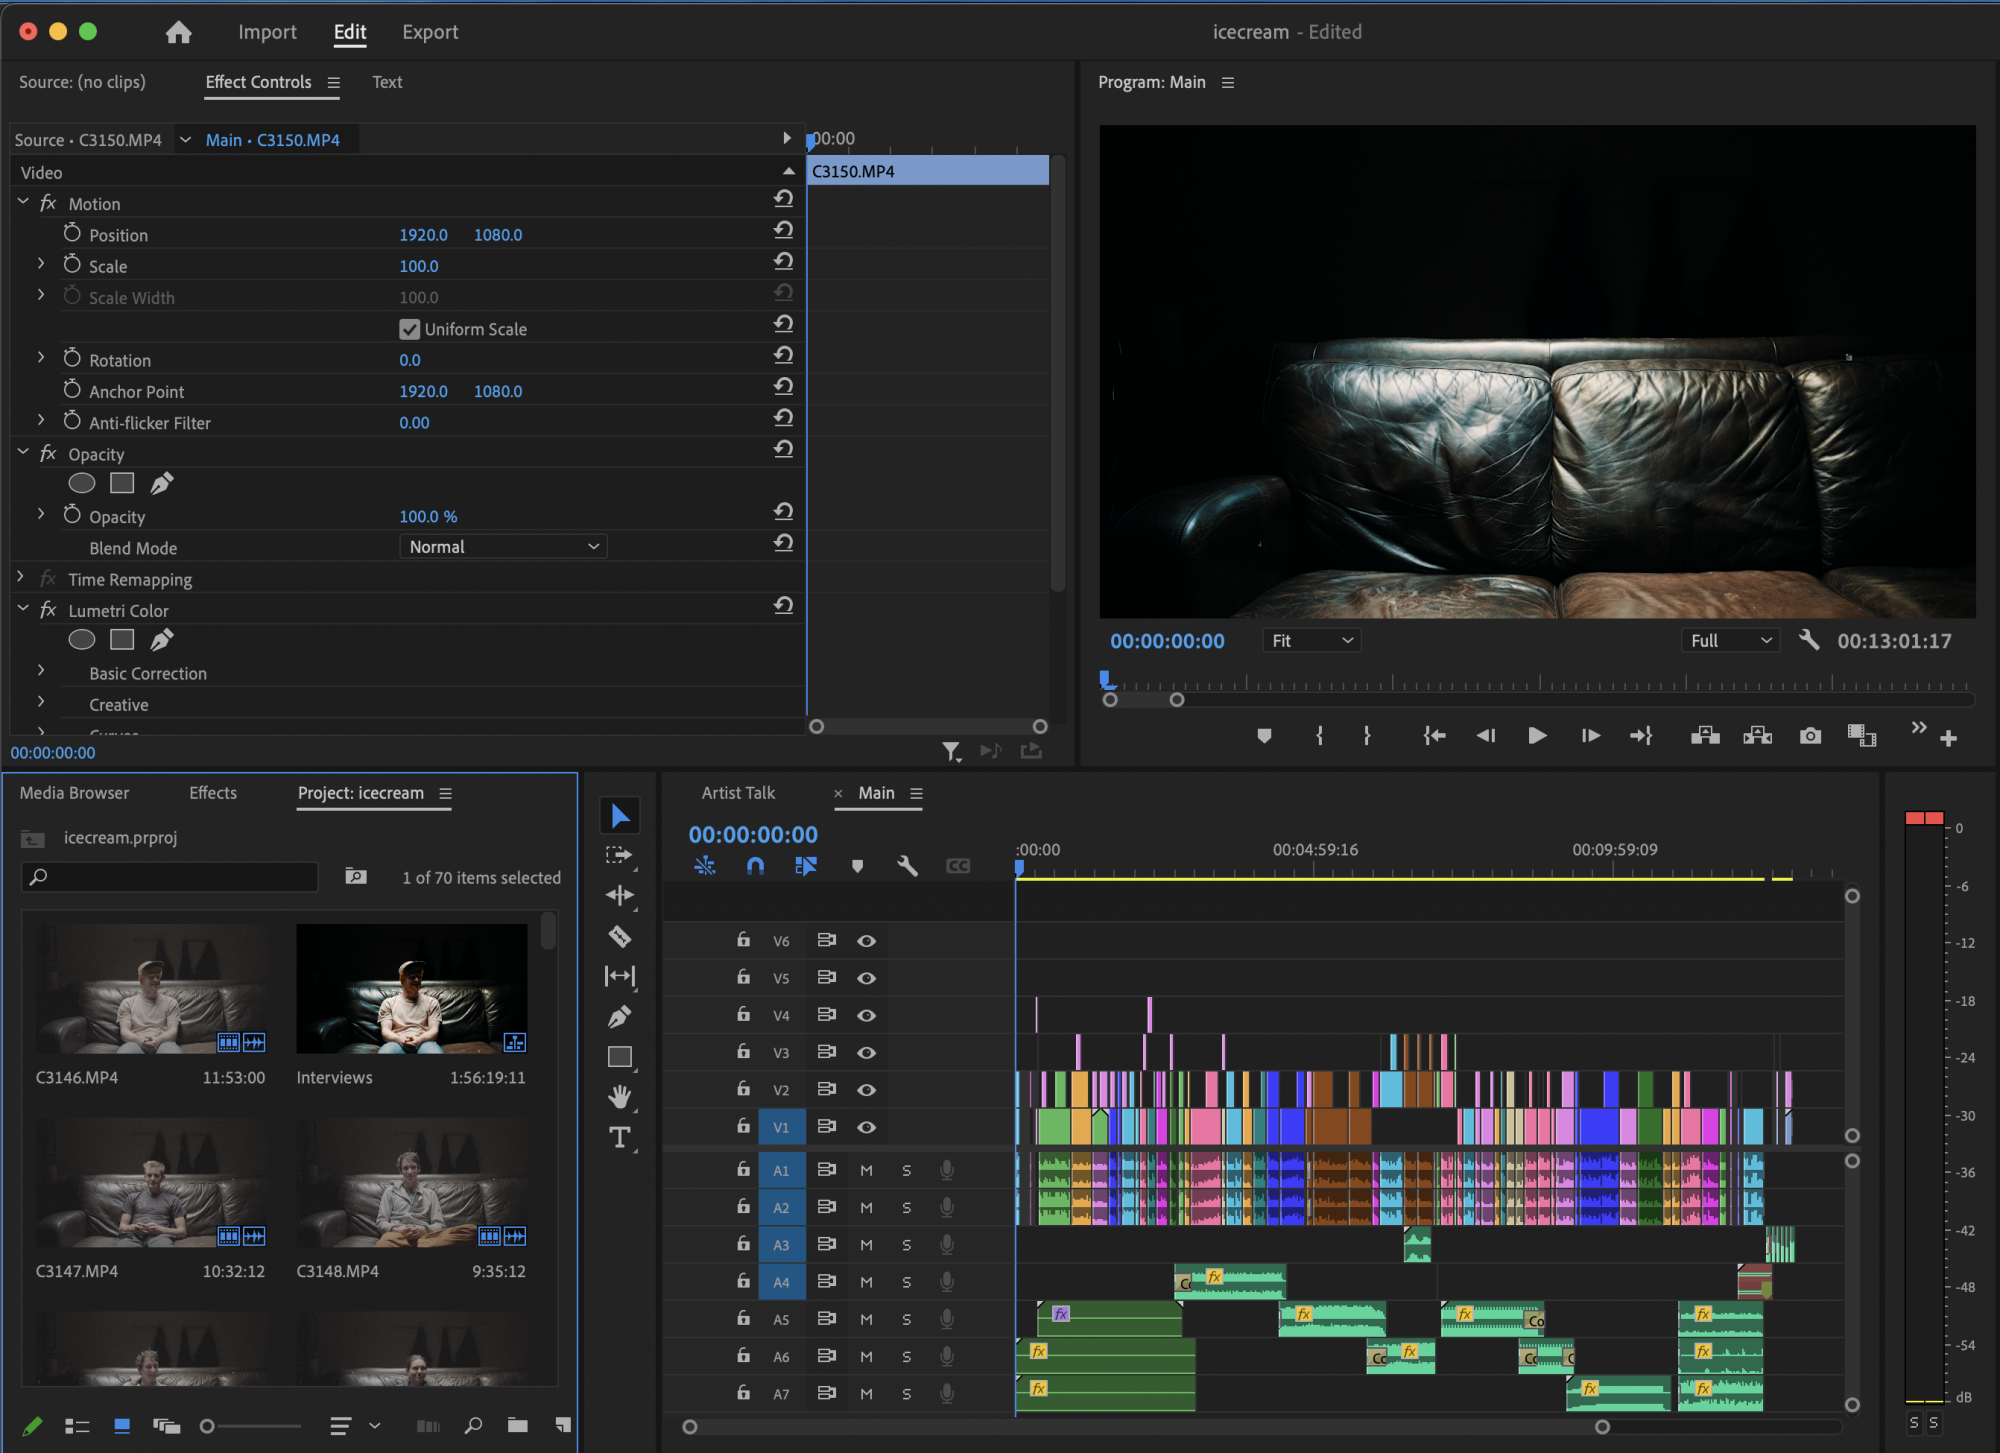Play the program monitor
The image size is (2000, 1453).
click(x=1537, y=736)
